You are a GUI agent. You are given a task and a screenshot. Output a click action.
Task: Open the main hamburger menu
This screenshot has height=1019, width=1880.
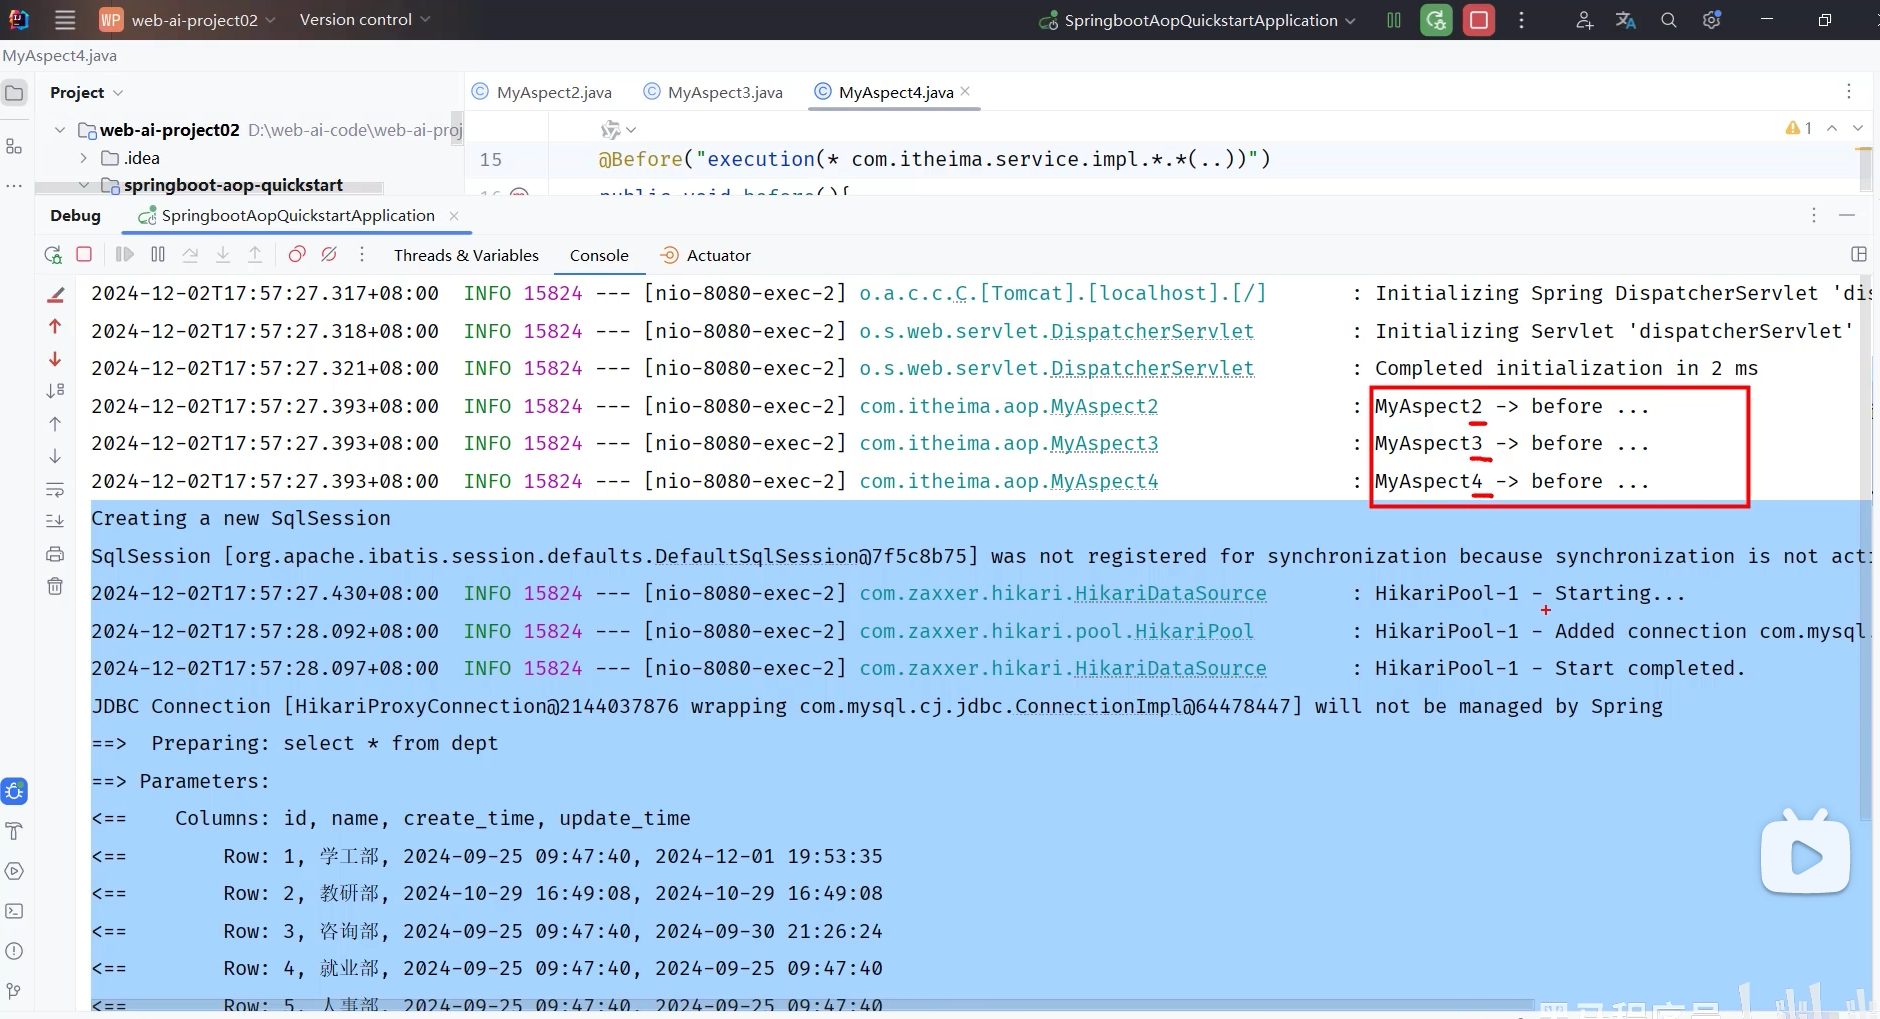click(x=65, y=20)
